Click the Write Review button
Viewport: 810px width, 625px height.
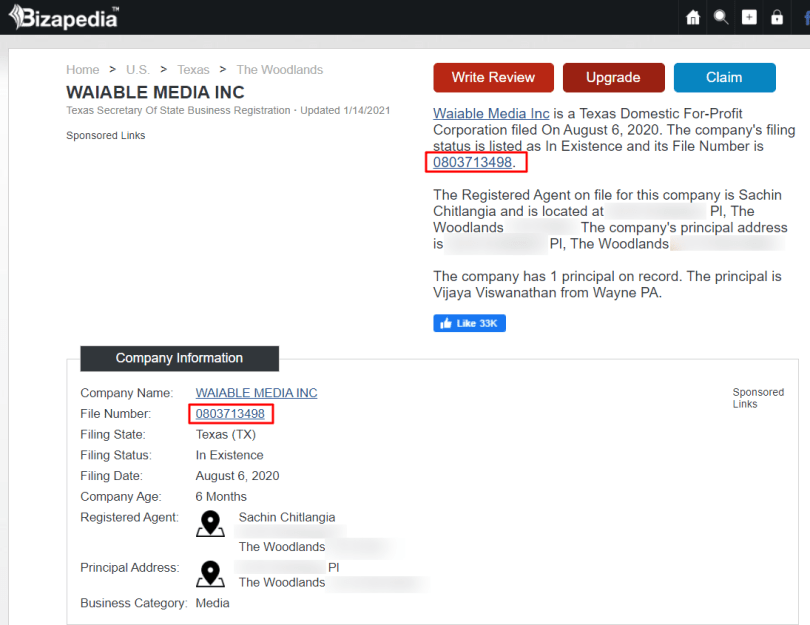493,78
